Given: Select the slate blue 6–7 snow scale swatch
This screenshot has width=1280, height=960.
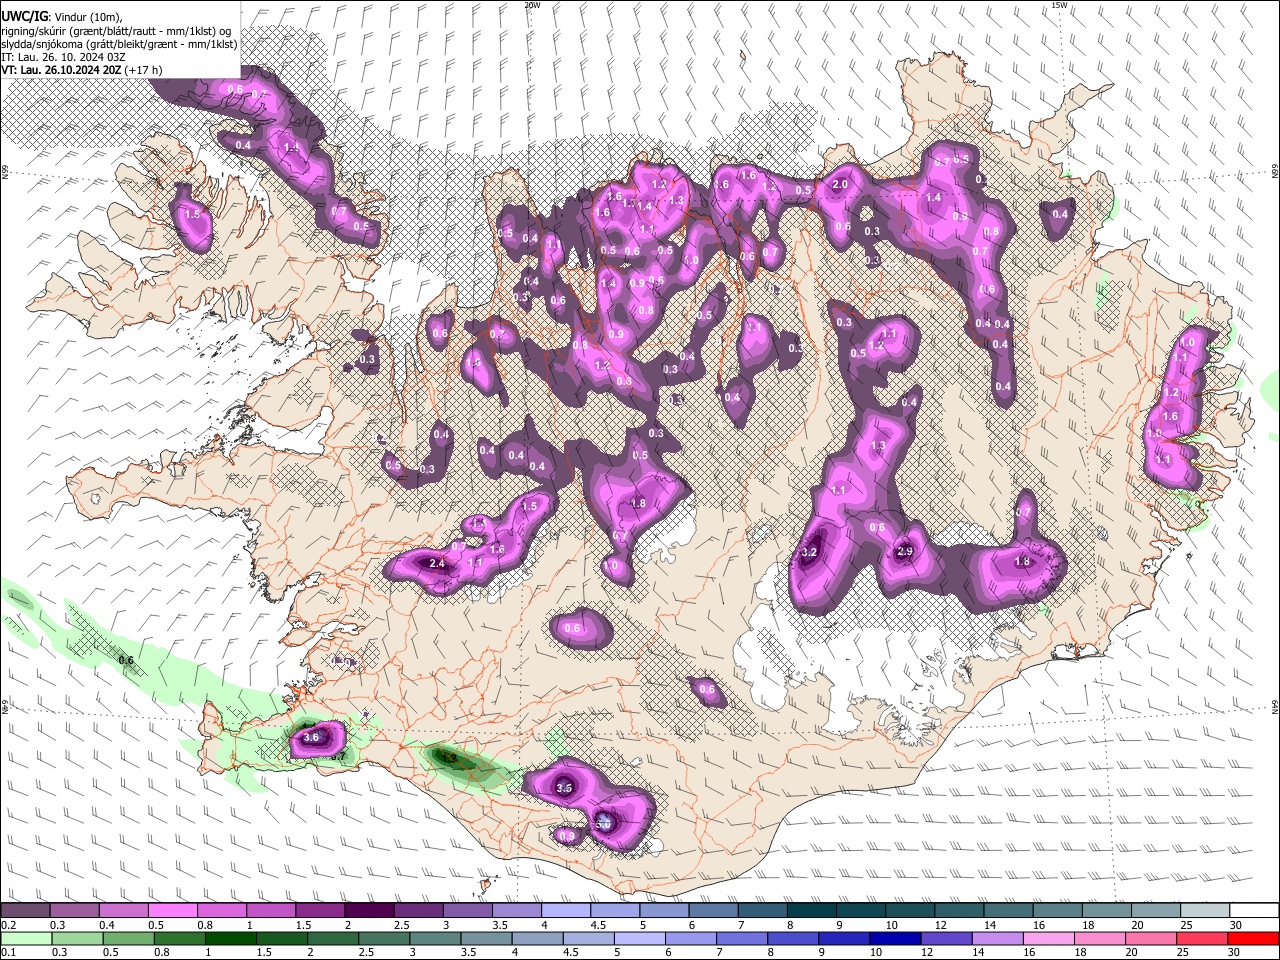Looking at the screenshot, I should (714, 910).
